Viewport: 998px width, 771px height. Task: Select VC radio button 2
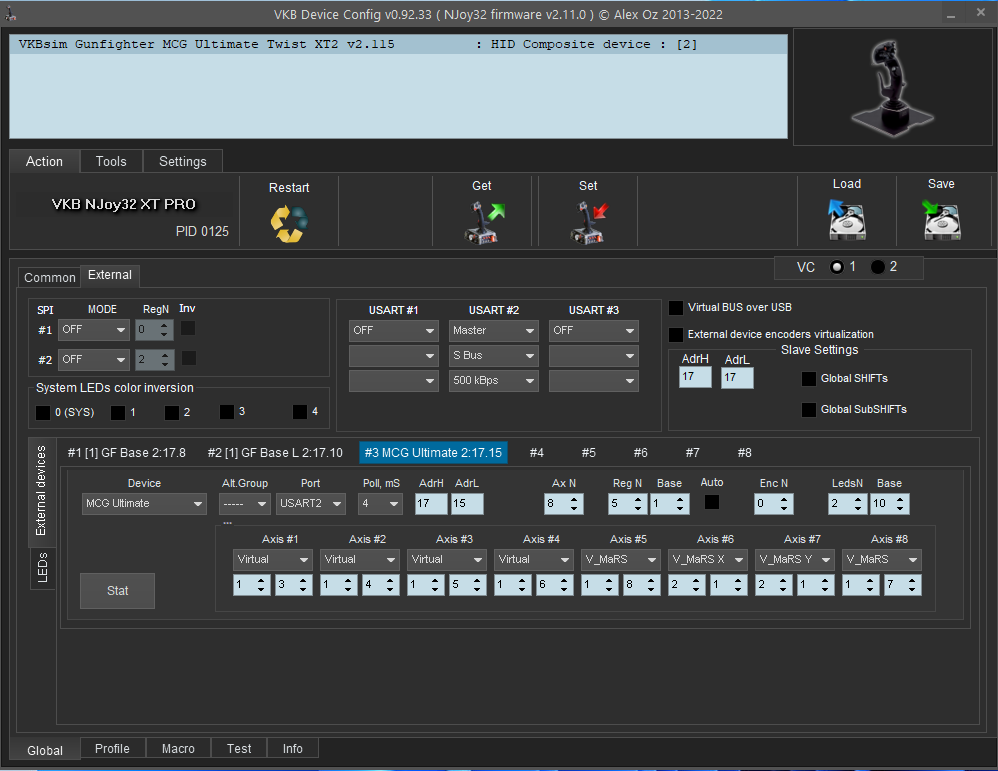(x=877, y=267)
